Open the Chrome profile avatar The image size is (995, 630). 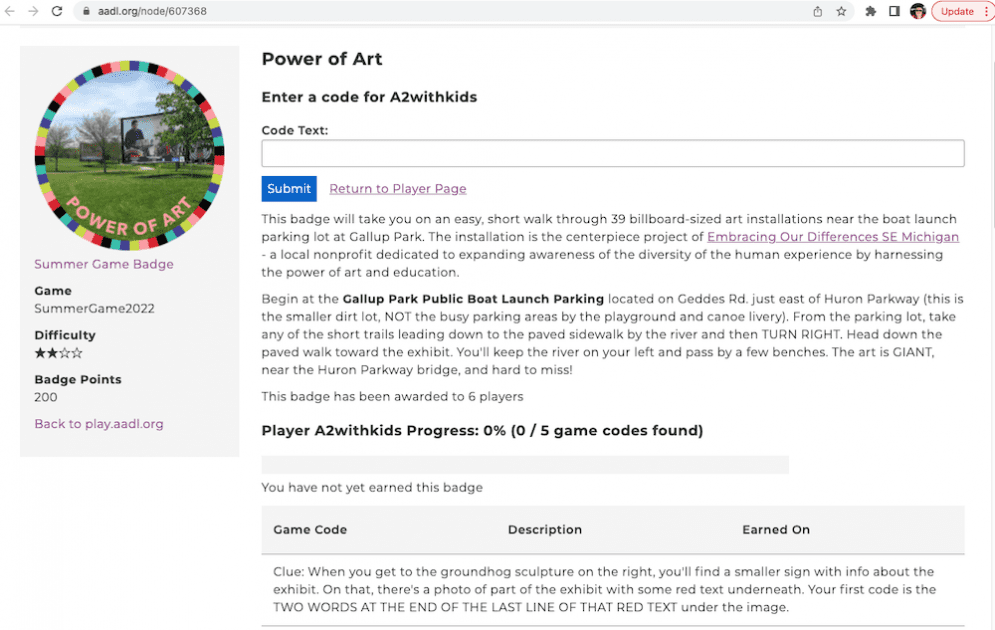(x=917, y=12)
